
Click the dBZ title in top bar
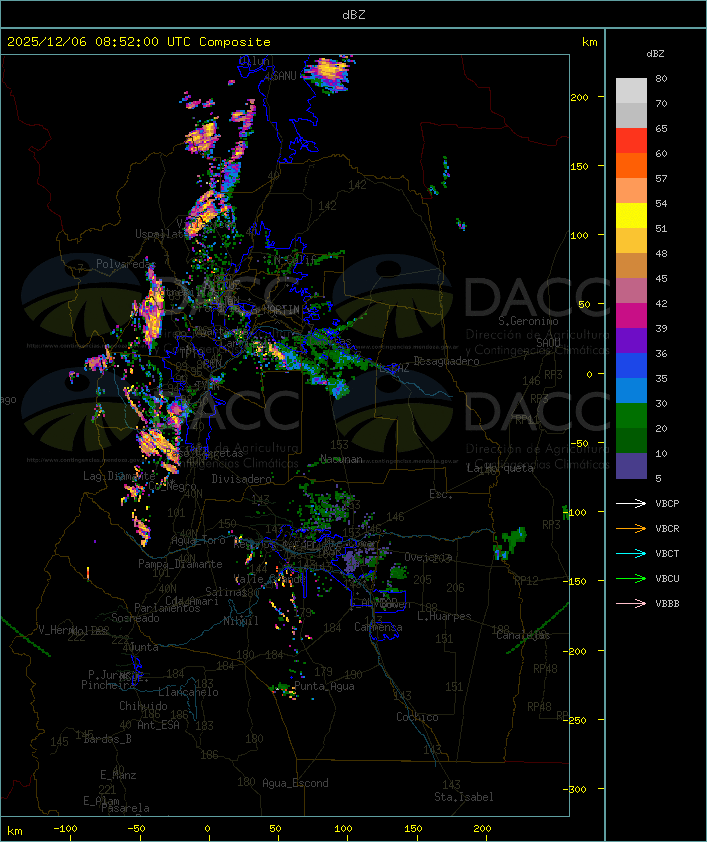354,14
